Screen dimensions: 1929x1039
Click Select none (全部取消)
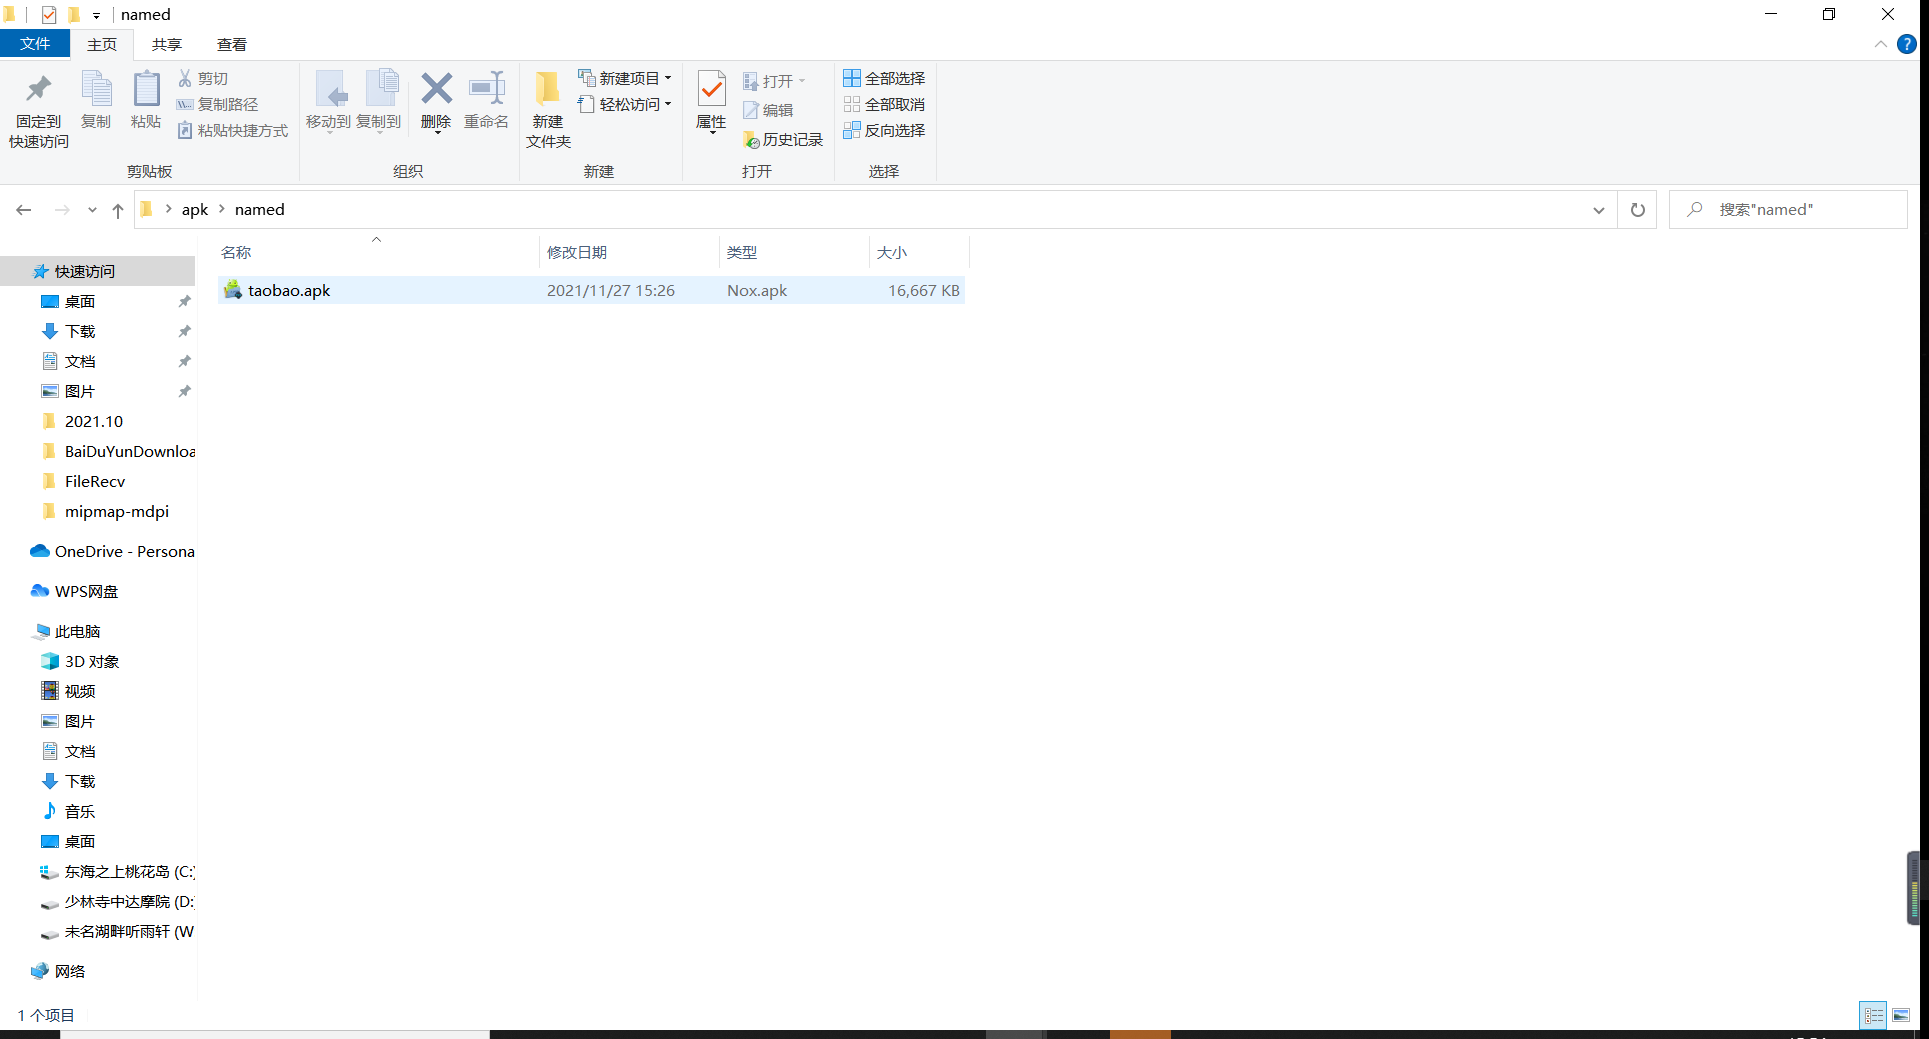point(884,104)
